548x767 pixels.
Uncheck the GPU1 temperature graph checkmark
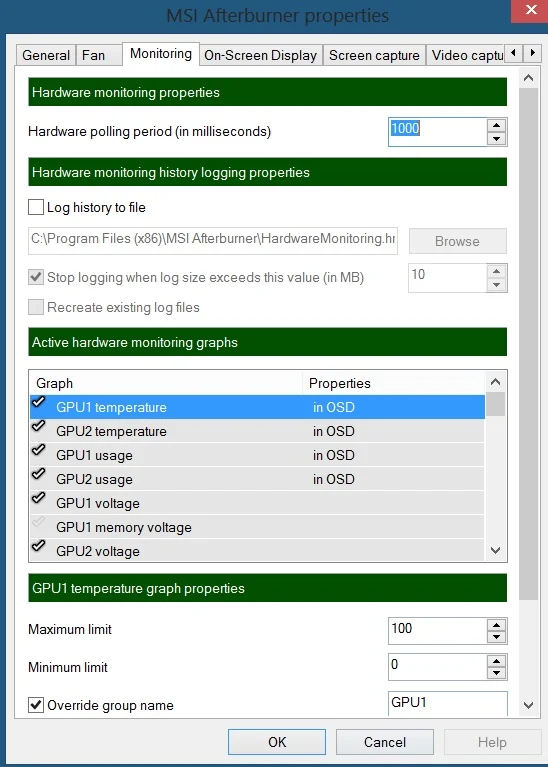39,402
